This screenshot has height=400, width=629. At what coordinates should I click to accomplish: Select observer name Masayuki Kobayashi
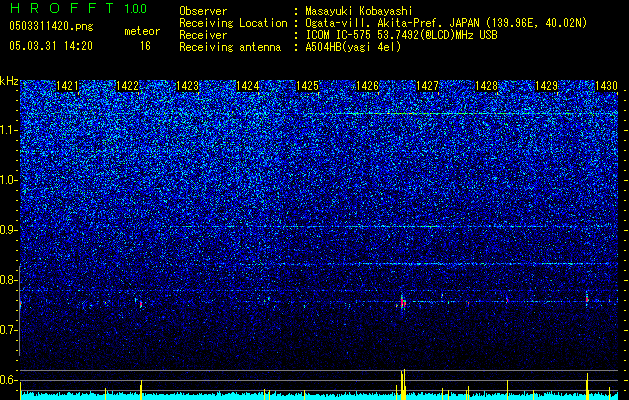click(x=359, y=11)
